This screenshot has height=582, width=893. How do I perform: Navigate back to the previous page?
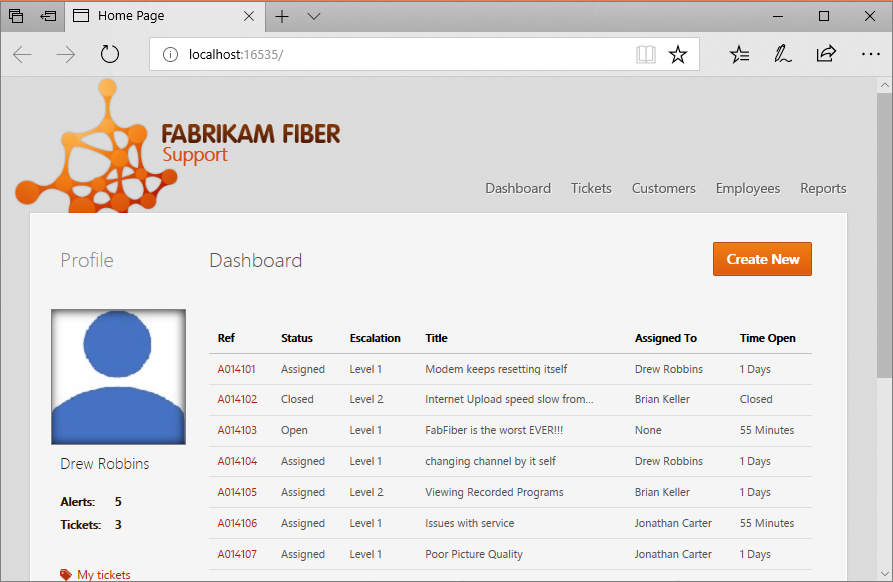coord(22,54)
